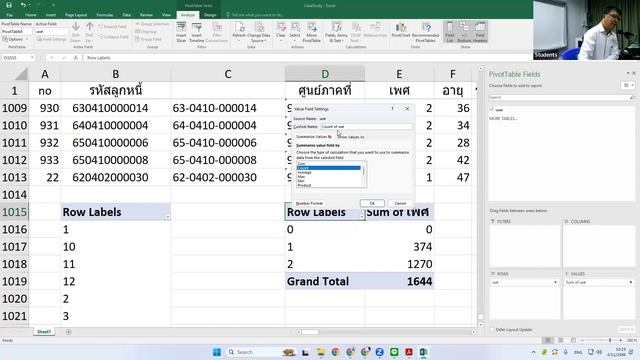Switch to Show Values As tab in dialog
This screenshot has width=640, height=360.
[351, 137]
